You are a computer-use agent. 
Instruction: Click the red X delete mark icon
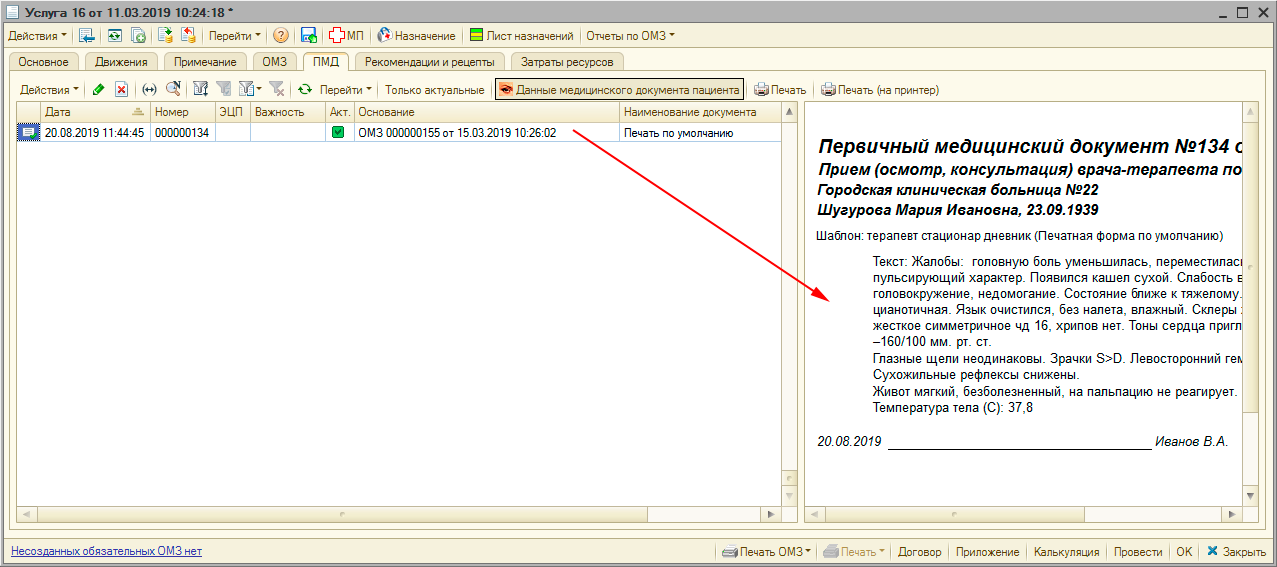click(x=121, y=90)
